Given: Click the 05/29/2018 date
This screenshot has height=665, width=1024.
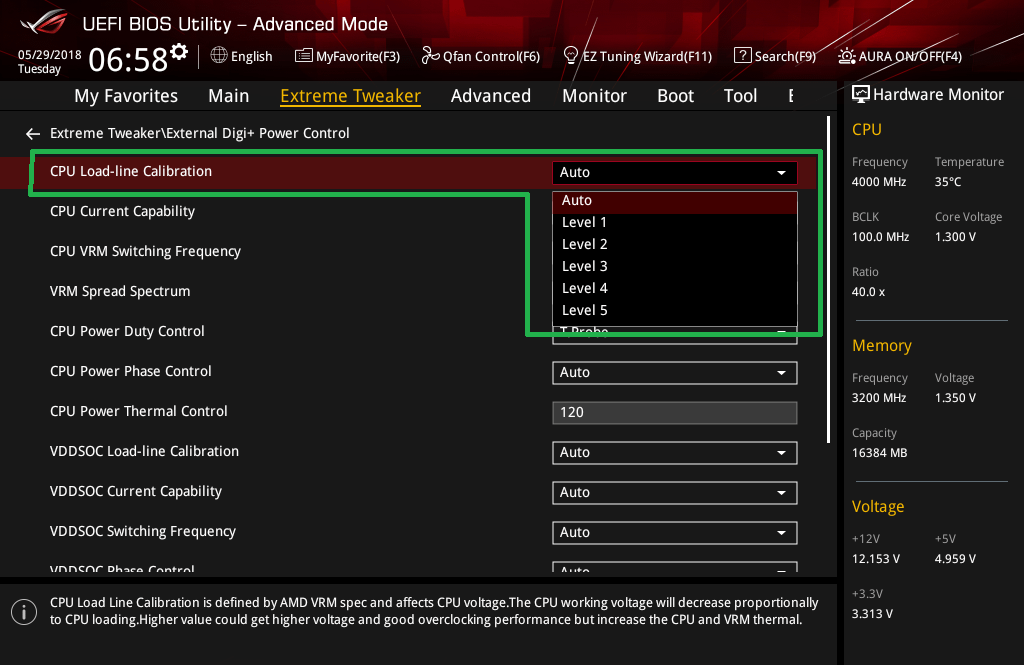Looking at the screenshot, I should coord(50,55).
